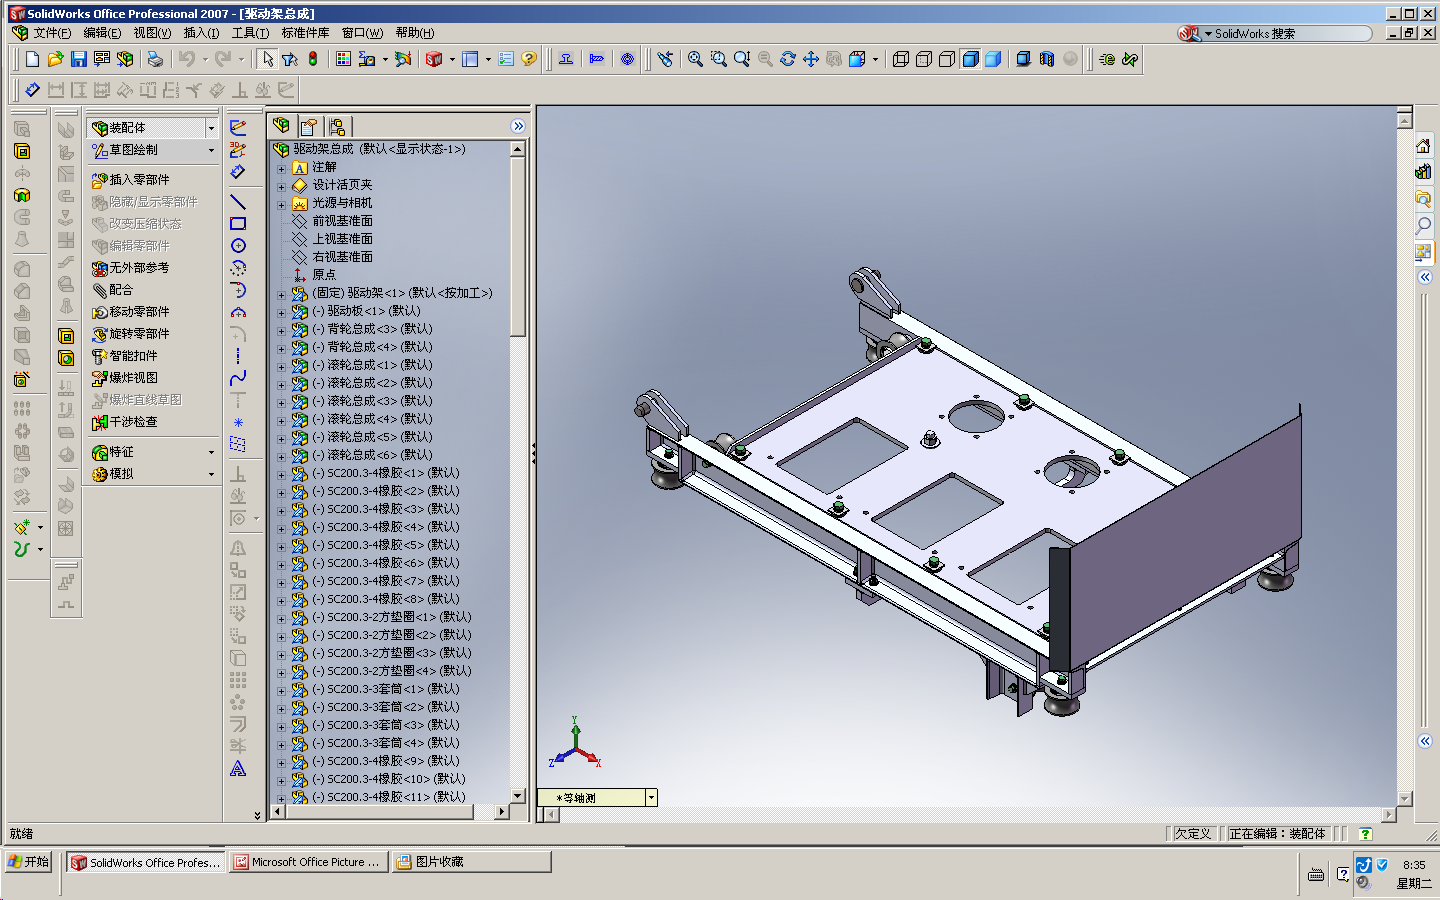The image size is (1440, 900).
Task: Click the Print icon
Action: pyautogui.click(x=155, y=59)
